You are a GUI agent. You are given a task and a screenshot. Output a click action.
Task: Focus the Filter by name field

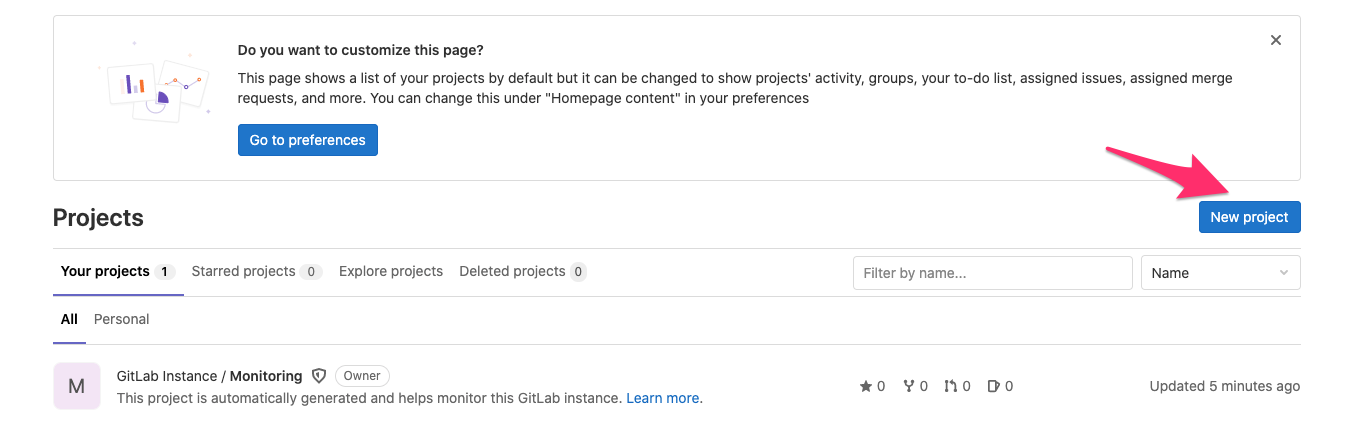(x=992, y=273)
